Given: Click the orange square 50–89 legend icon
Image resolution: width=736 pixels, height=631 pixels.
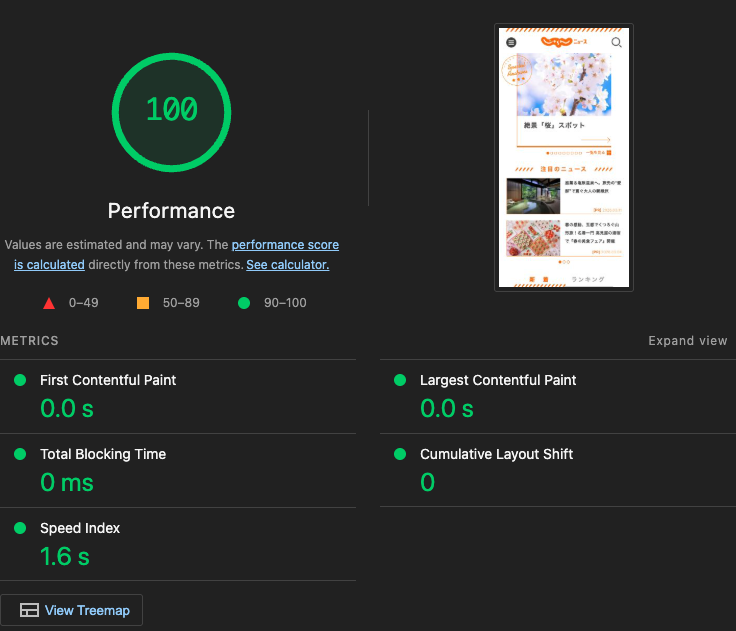Looking at the screenshot, I should pos(143,303).
